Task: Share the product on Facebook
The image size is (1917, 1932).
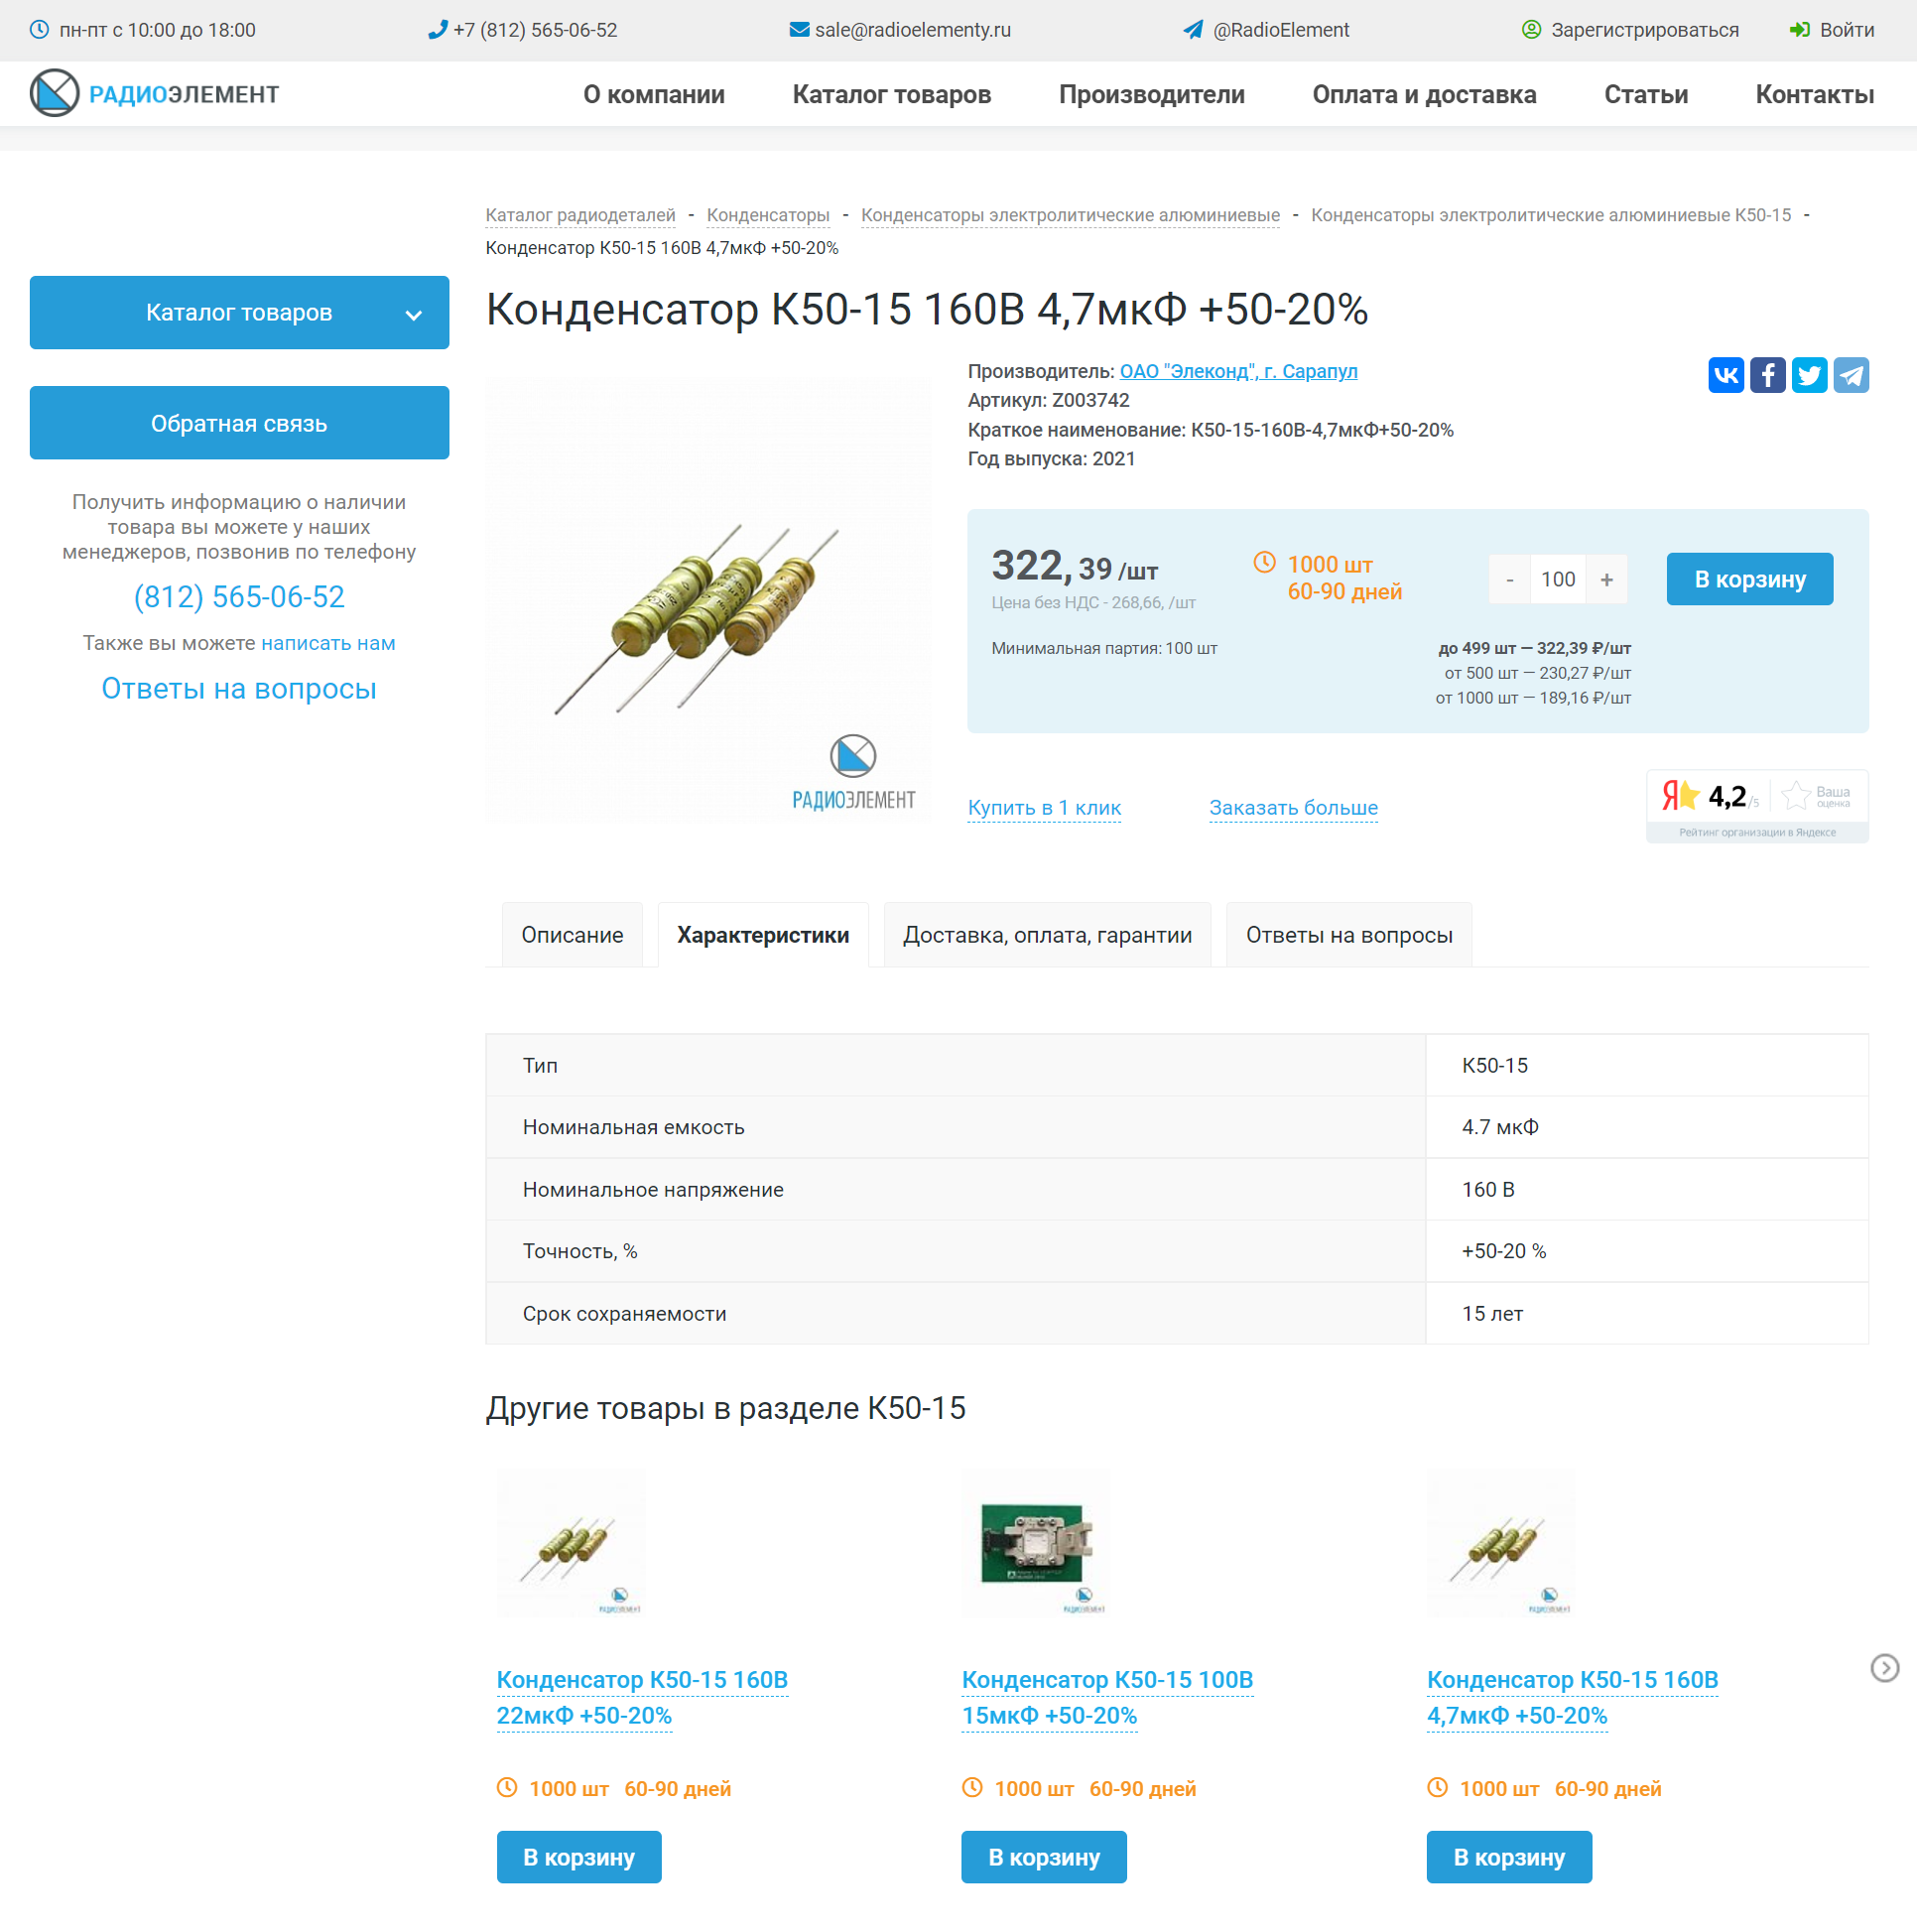Action: [x=1768, y=375]
